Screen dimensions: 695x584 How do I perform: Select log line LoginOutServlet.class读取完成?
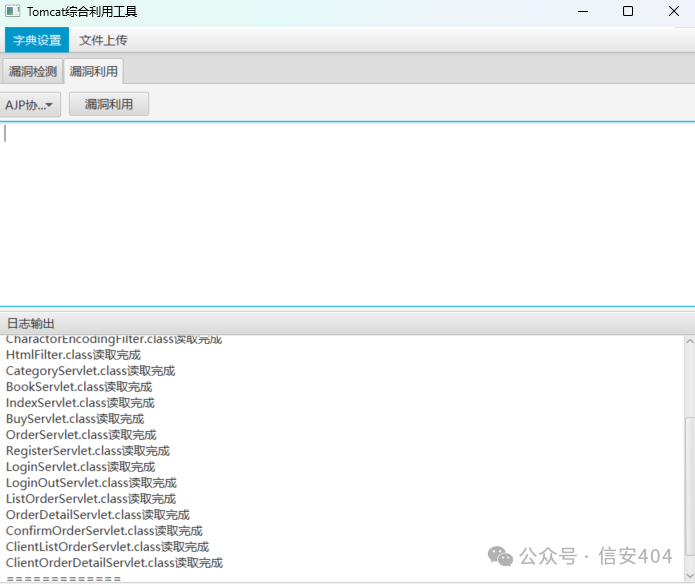(91, 483)
